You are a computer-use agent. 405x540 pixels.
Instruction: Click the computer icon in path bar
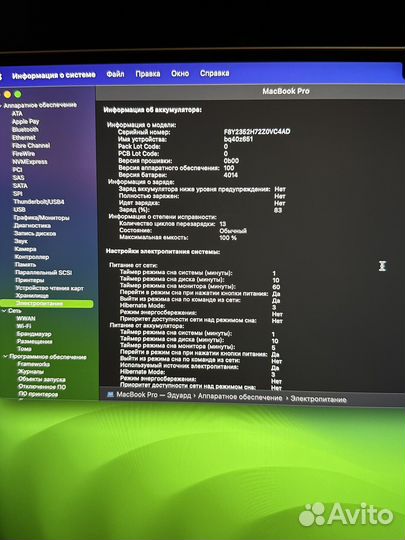pyautogui.click(x=110, y=394)
